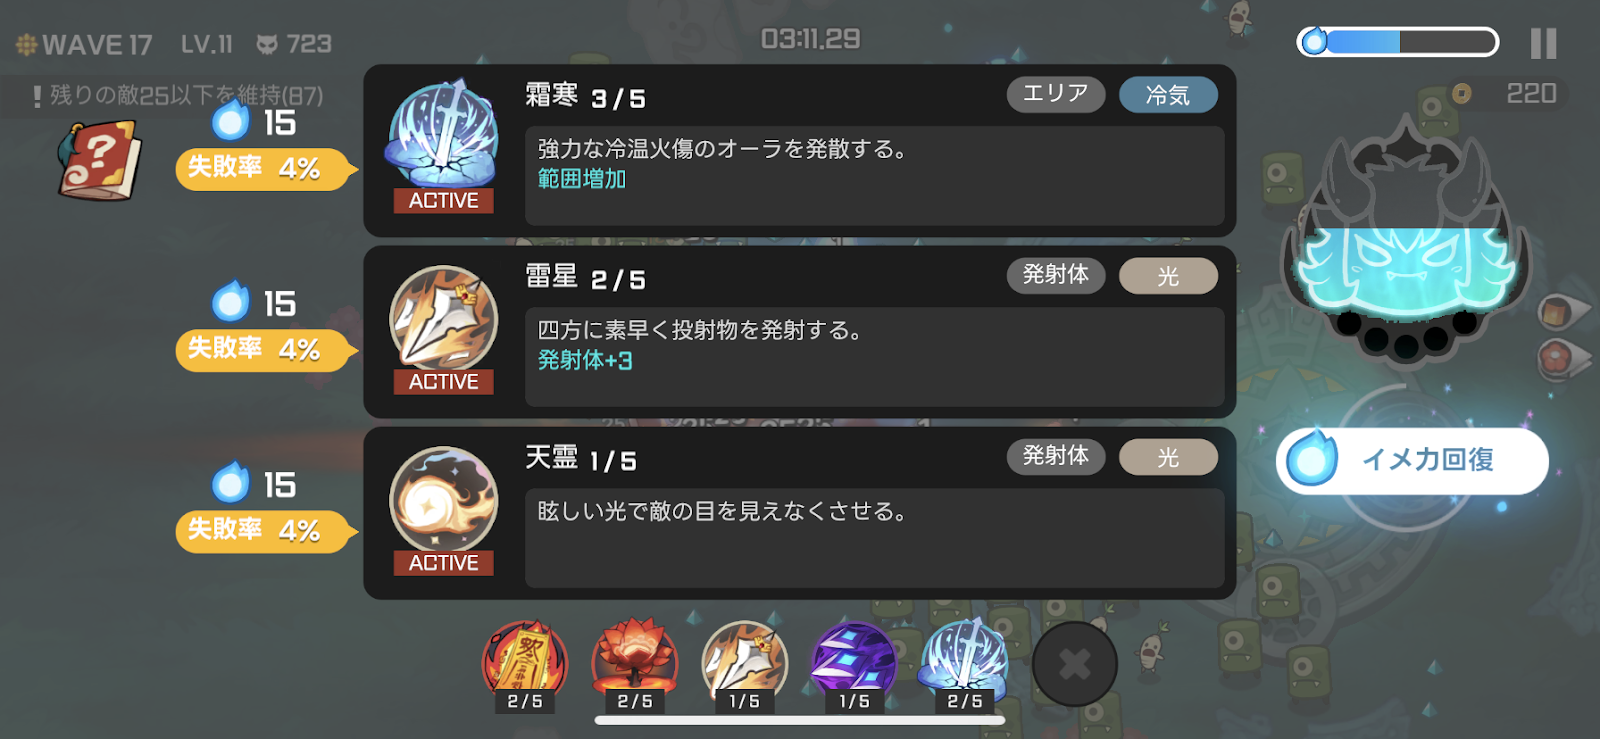Screen dimensions: 1600x739
Task: Click the frost skill slot 2/5 at bottom
Action: pos(964,666)
